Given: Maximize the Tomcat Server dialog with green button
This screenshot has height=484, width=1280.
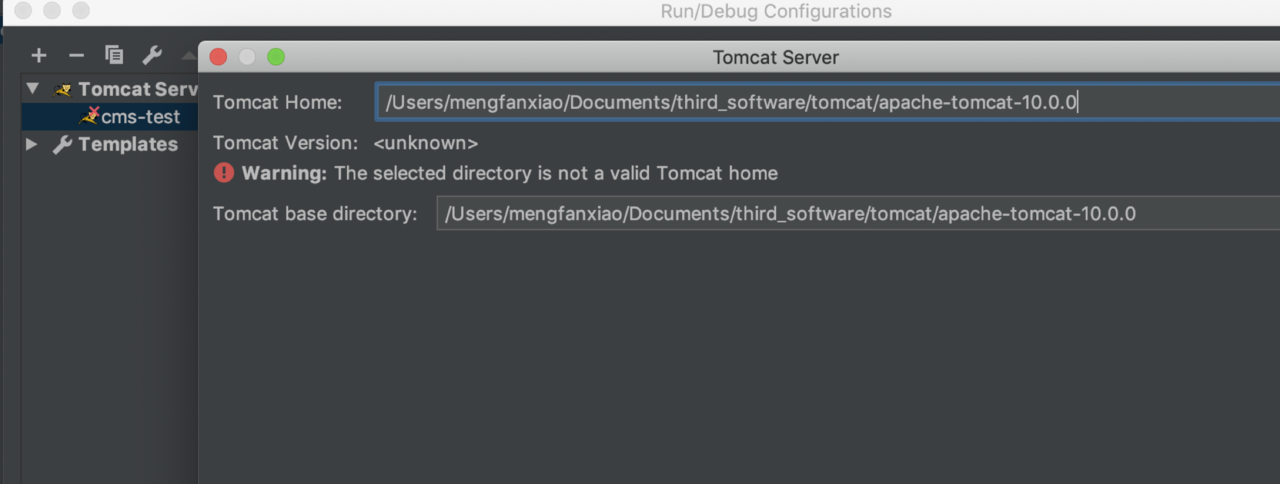Looking at the screenshot, I should (276, 57).
